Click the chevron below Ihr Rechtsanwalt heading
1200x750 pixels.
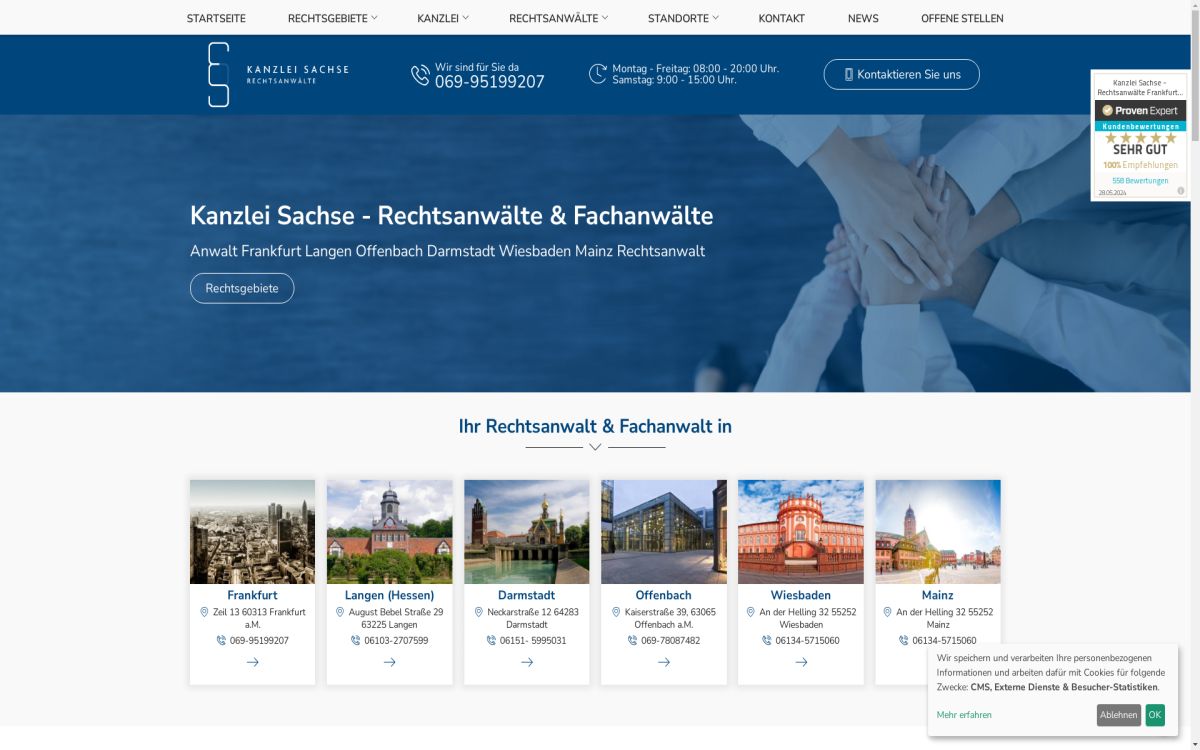595,447
